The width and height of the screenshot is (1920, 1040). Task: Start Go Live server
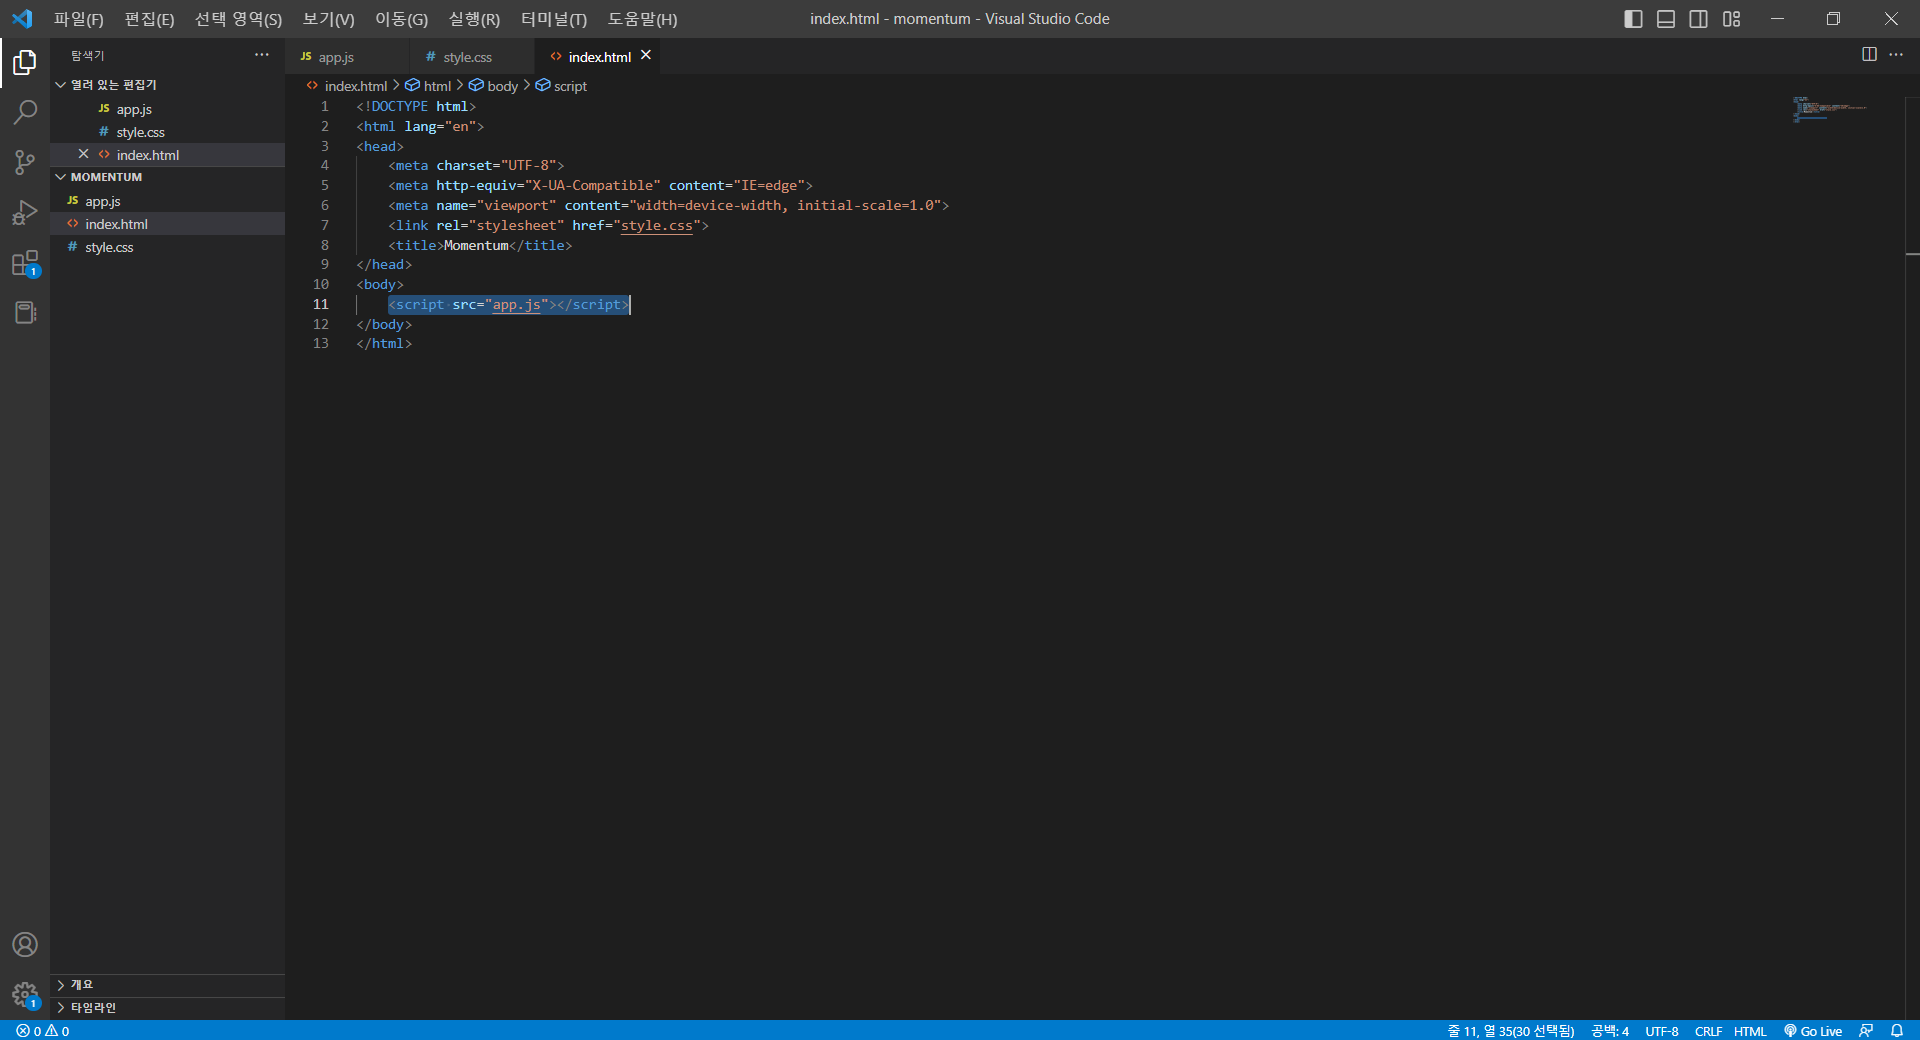tap(1813, 1031)
